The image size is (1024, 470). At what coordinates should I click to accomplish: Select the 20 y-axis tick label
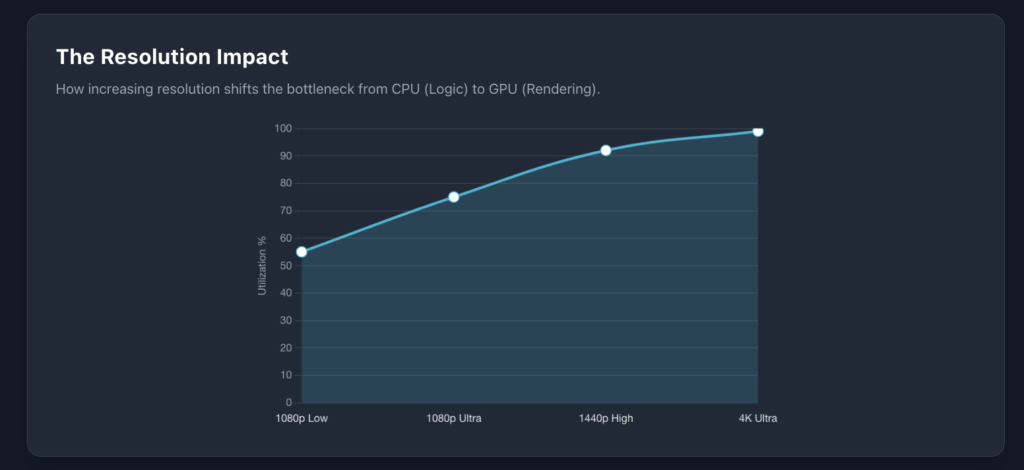click(284, 348)
